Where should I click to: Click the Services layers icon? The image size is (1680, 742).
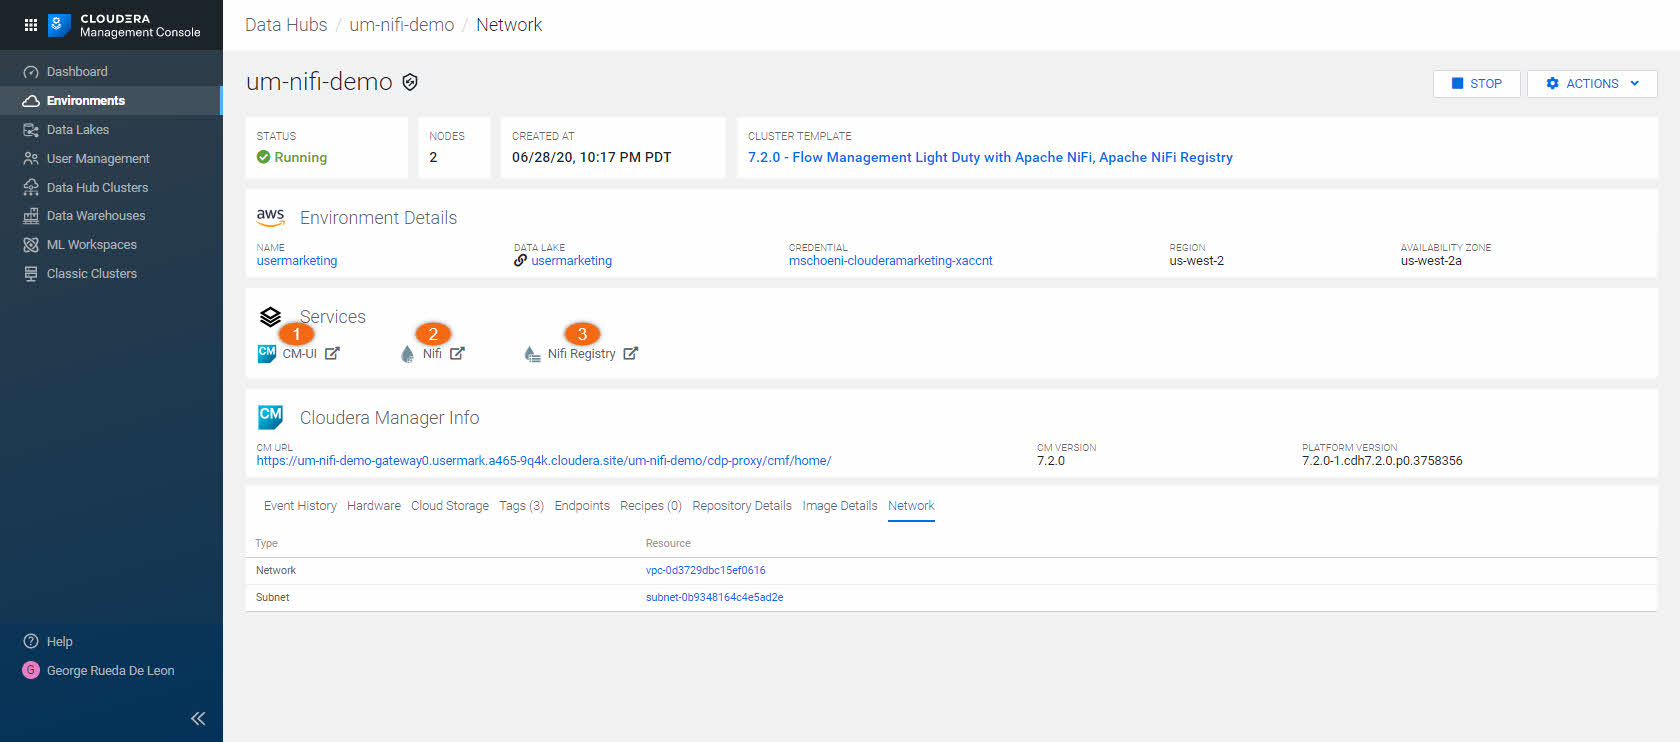pos(270,317)
